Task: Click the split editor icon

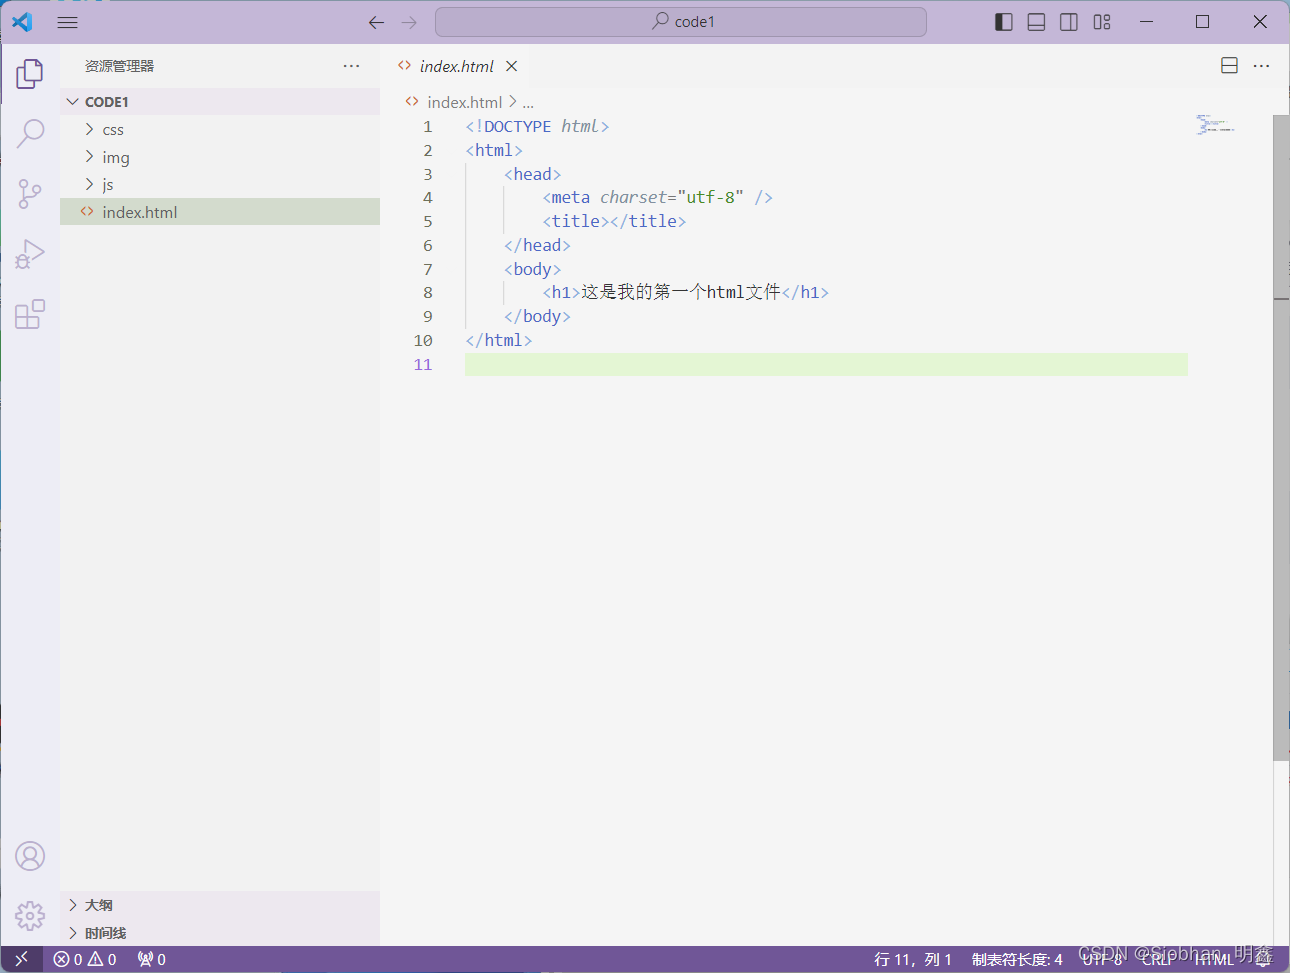Action: pyautogui.click(x=1229, y=66)
